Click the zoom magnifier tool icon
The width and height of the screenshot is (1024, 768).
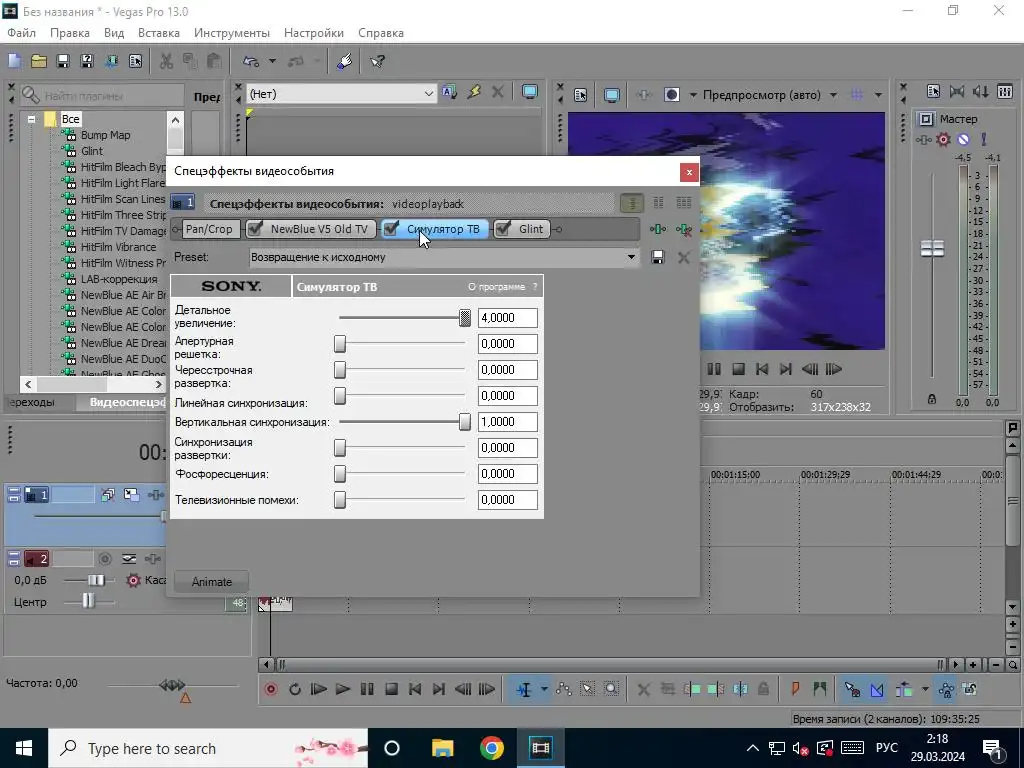coord(611,689)
